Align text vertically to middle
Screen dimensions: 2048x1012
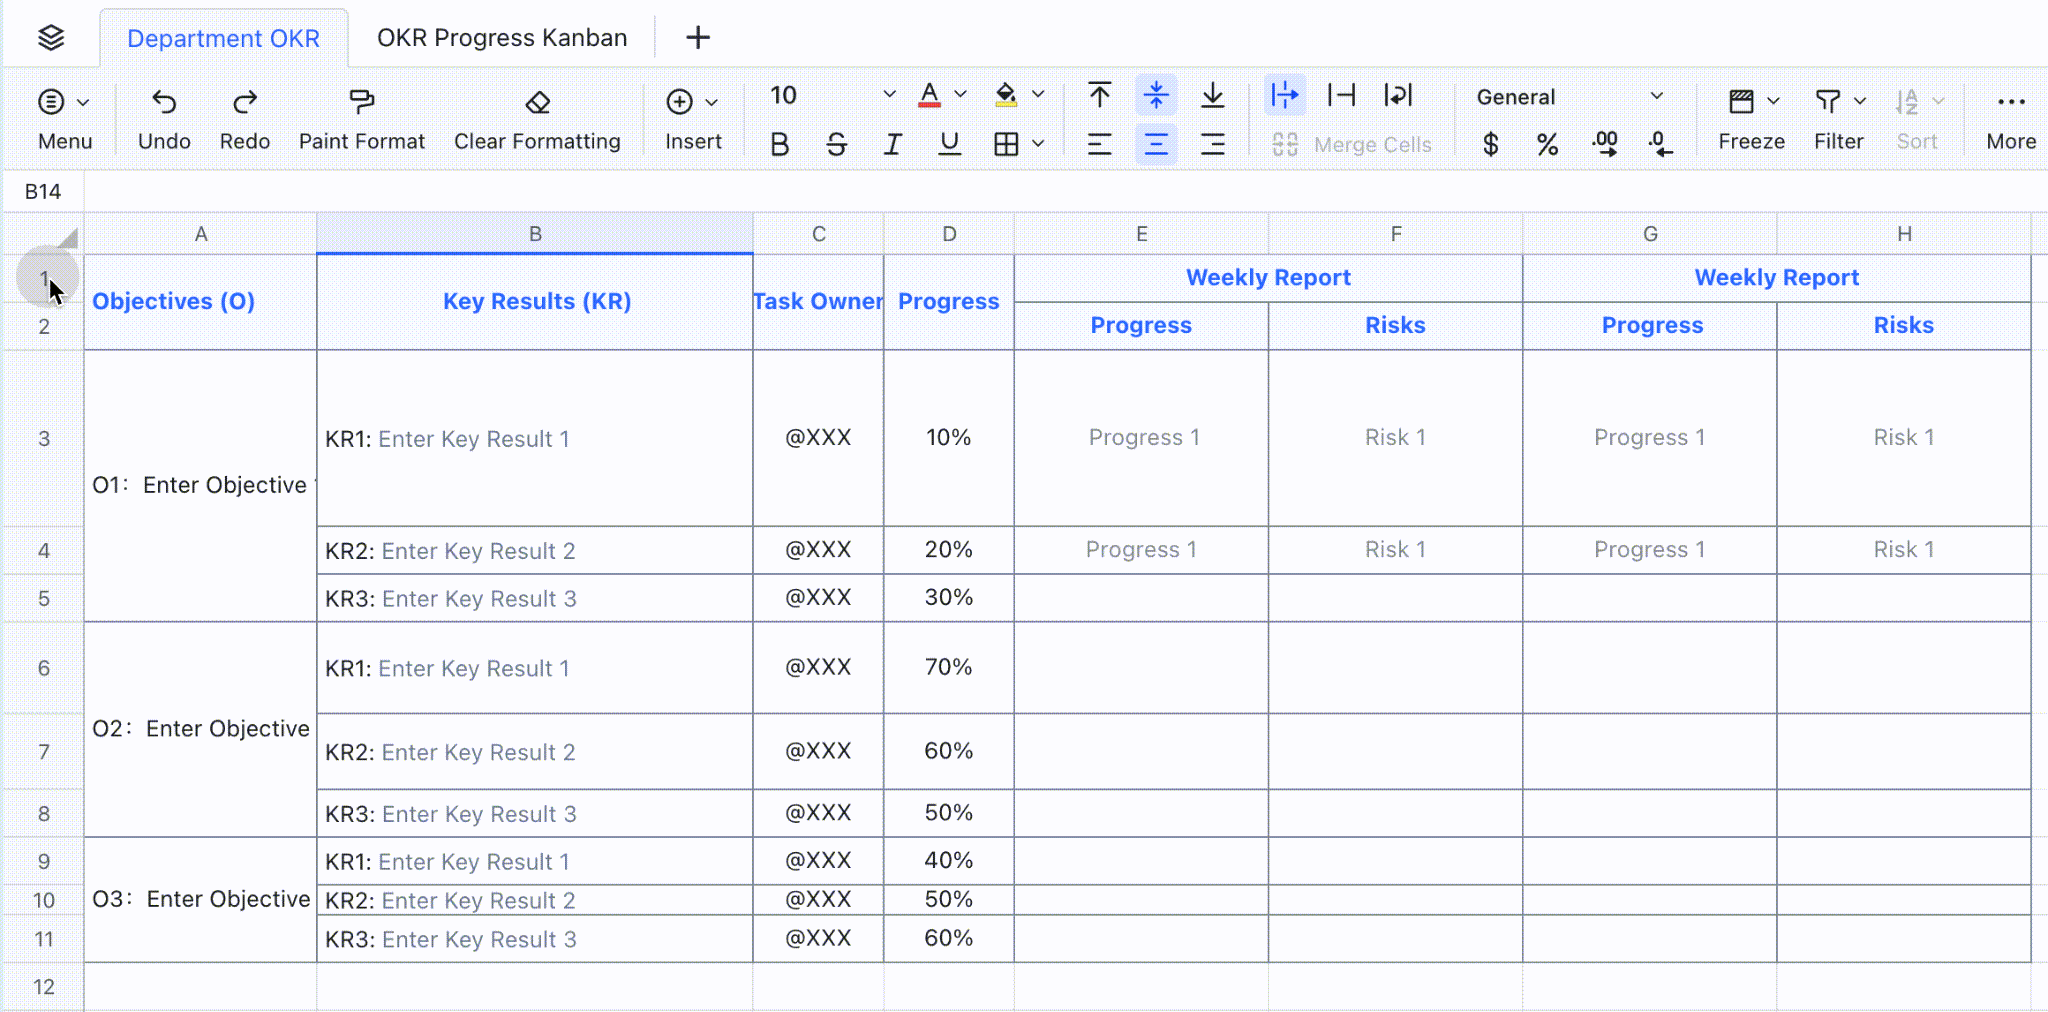coord(1156,95)
